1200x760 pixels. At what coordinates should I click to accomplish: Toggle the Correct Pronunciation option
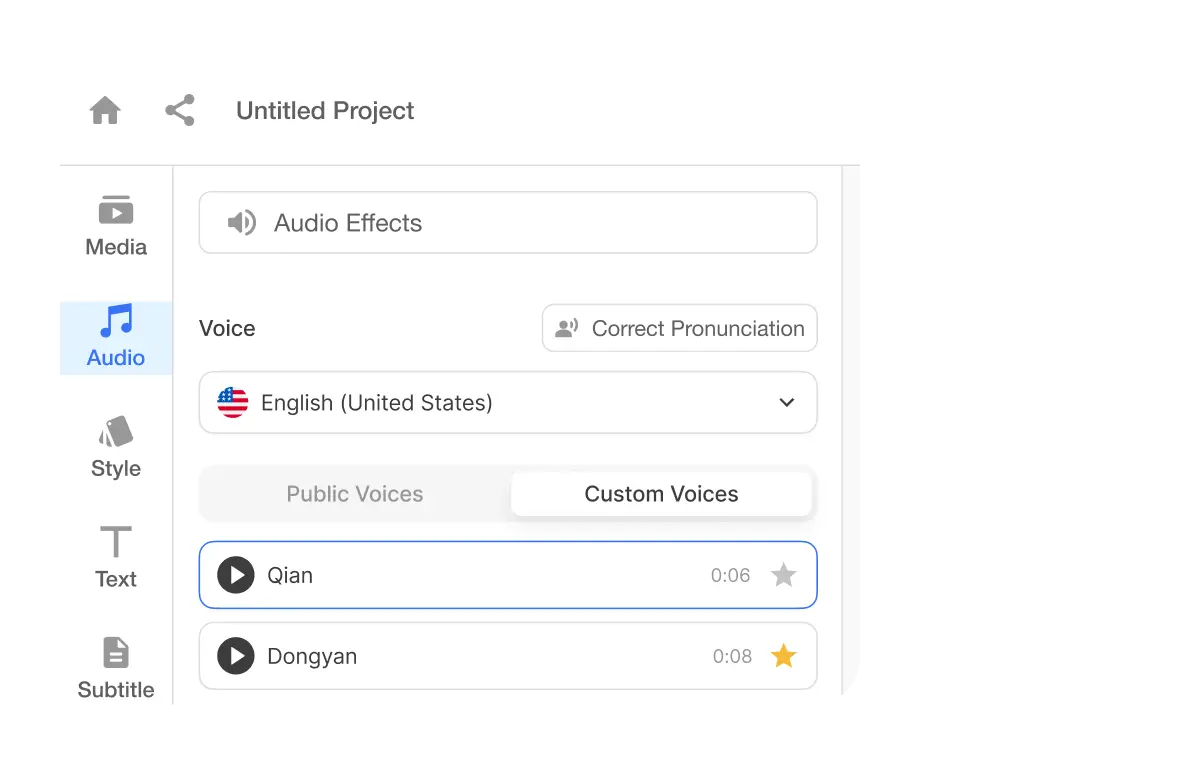point(679,328)
